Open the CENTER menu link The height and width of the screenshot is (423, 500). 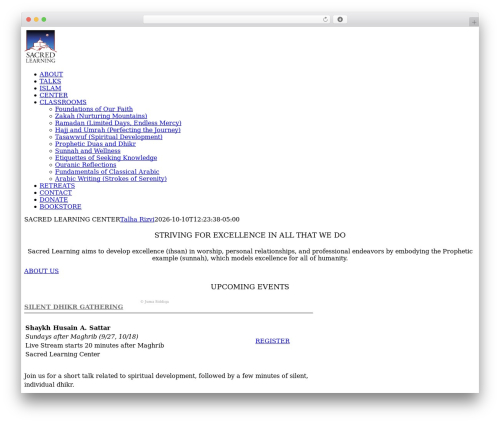(x=54, y=95)
